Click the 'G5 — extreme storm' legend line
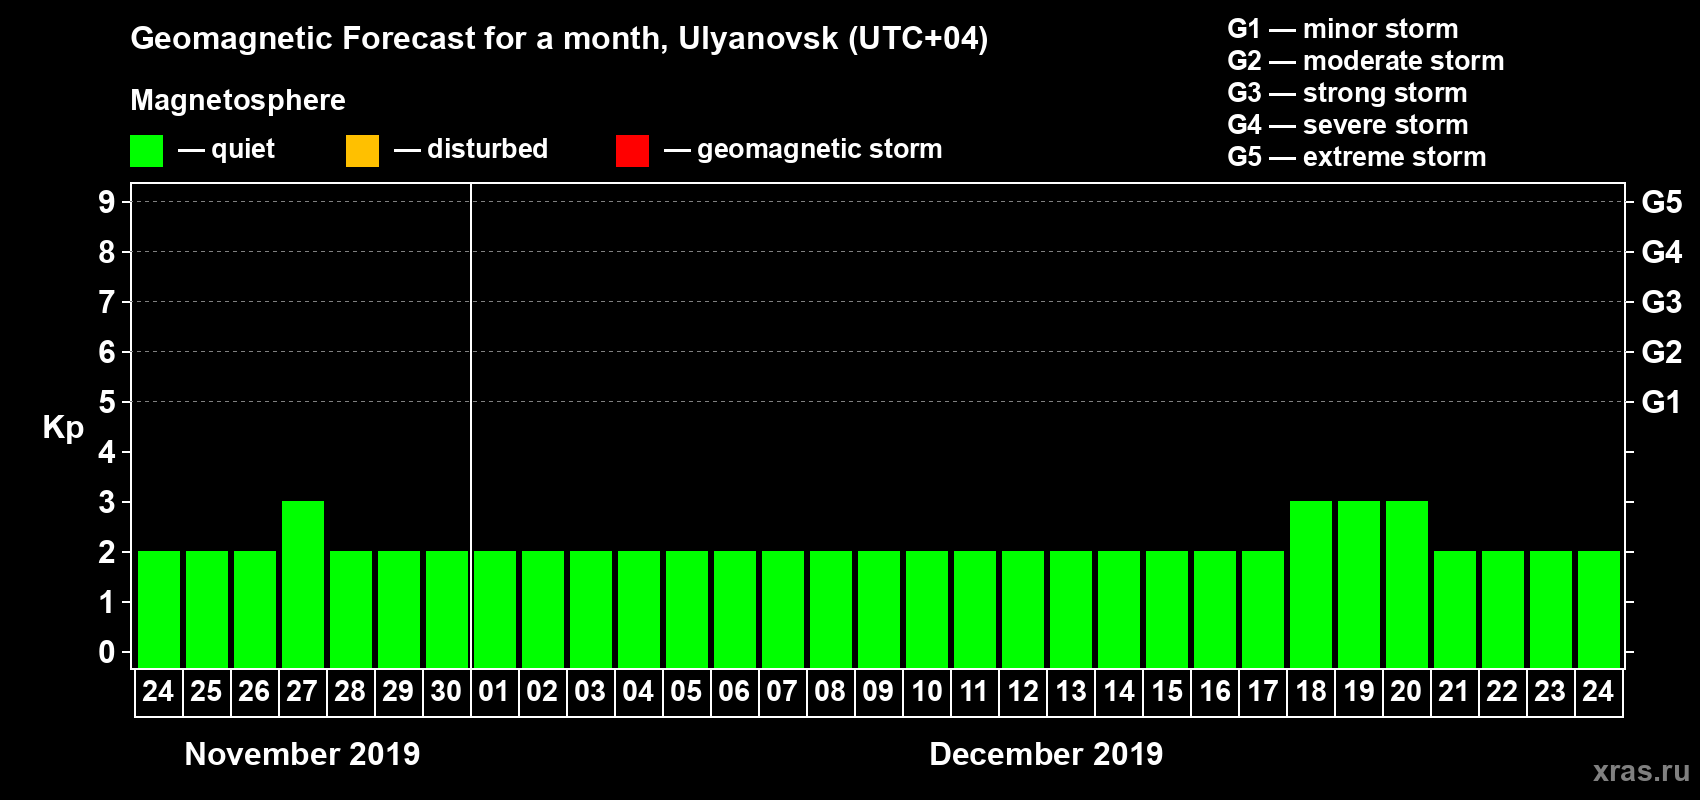This screenshot has height=800, width=1700. point(1356,157)
